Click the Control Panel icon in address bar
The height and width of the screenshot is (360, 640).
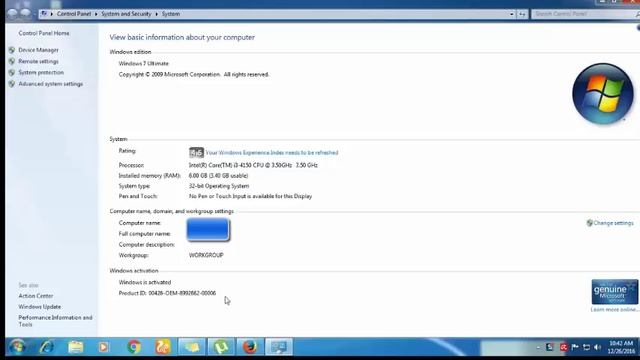44,14
